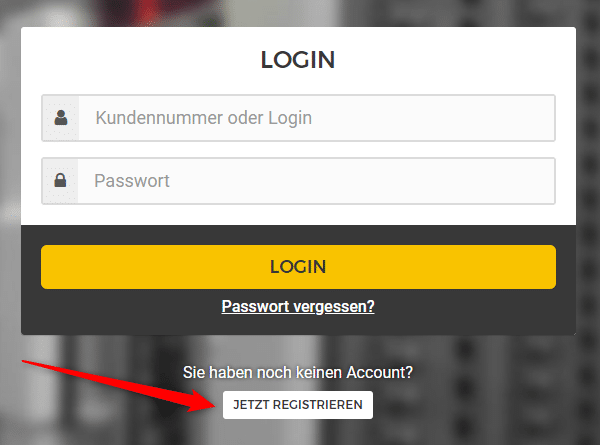
Task: Click the LOGIN heading at top
Action: pyautogui.click(x=298, y=60)
